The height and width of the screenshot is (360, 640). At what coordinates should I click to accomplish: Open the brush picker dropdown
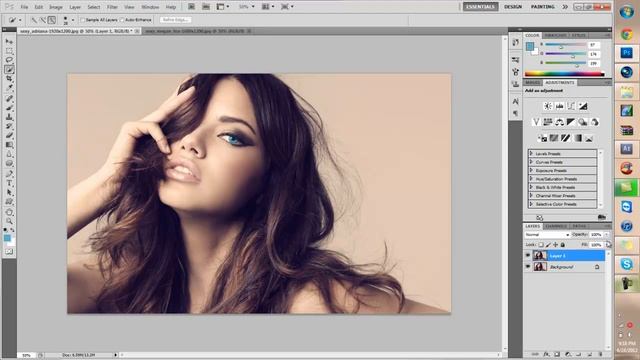pos(73,20)
